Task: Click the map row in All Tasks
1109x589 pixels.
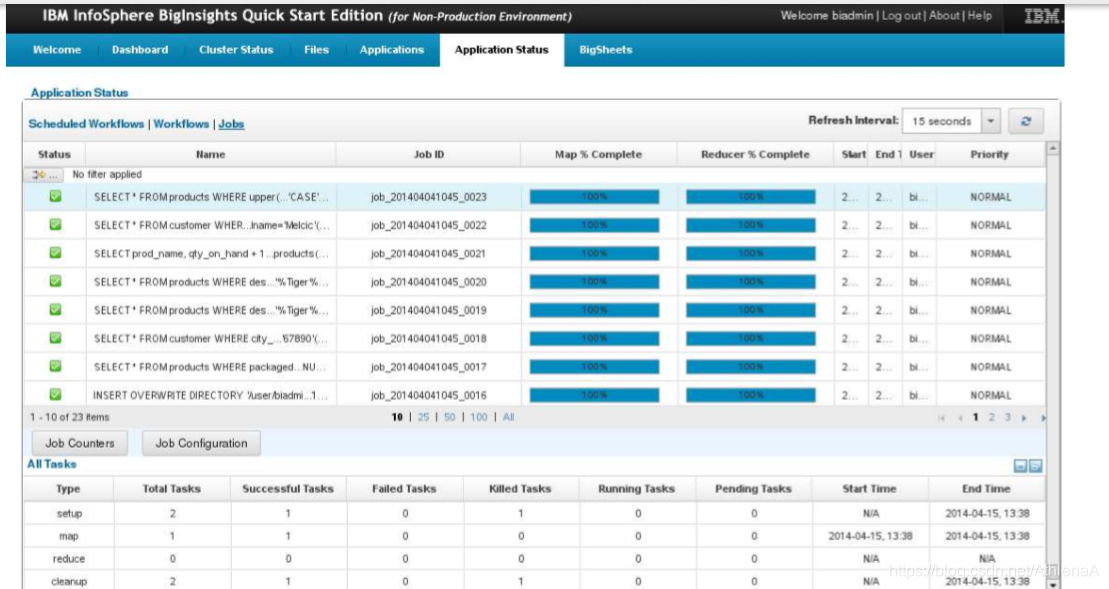Action: (535, 536)
